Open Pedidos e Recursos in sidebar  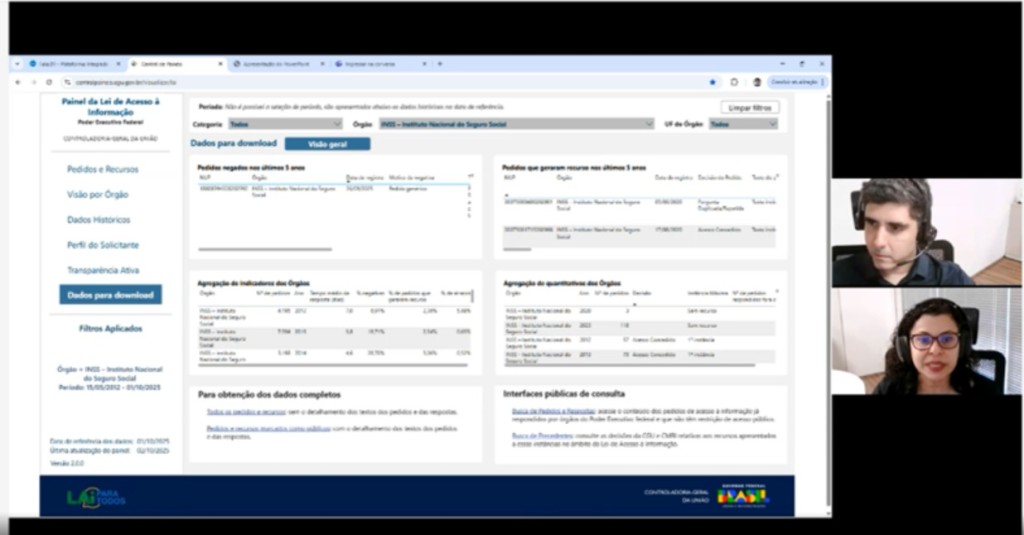(x=103, y=169)
